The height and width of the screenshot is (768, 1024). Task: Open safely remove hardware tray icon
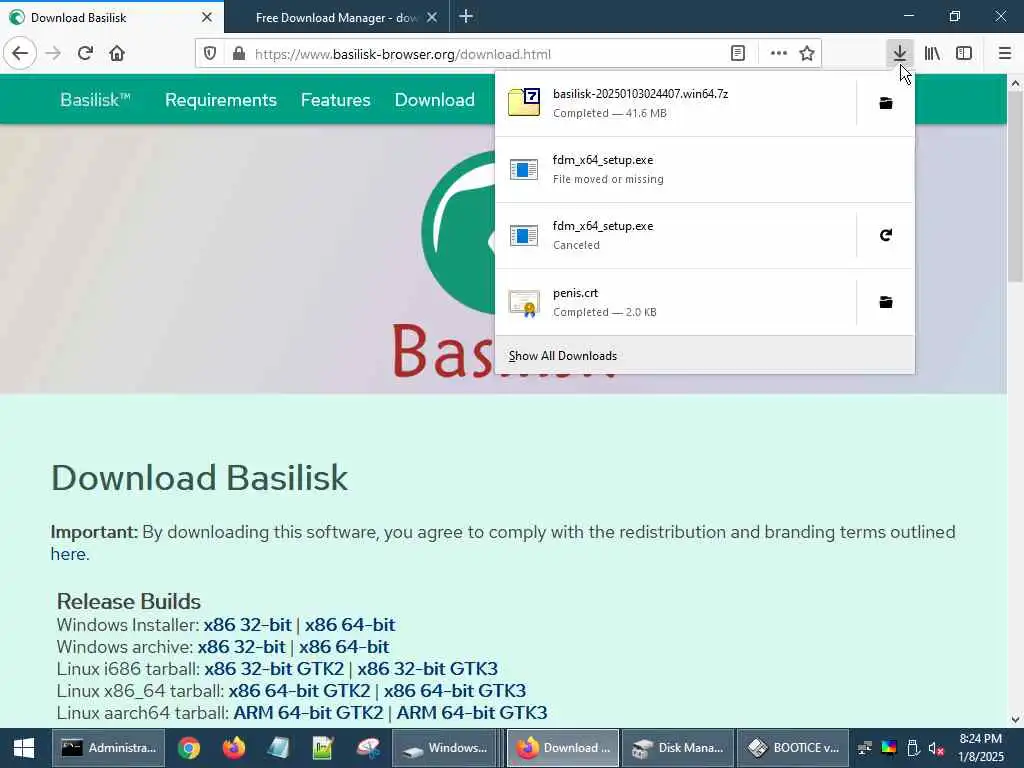coord(913,748)
